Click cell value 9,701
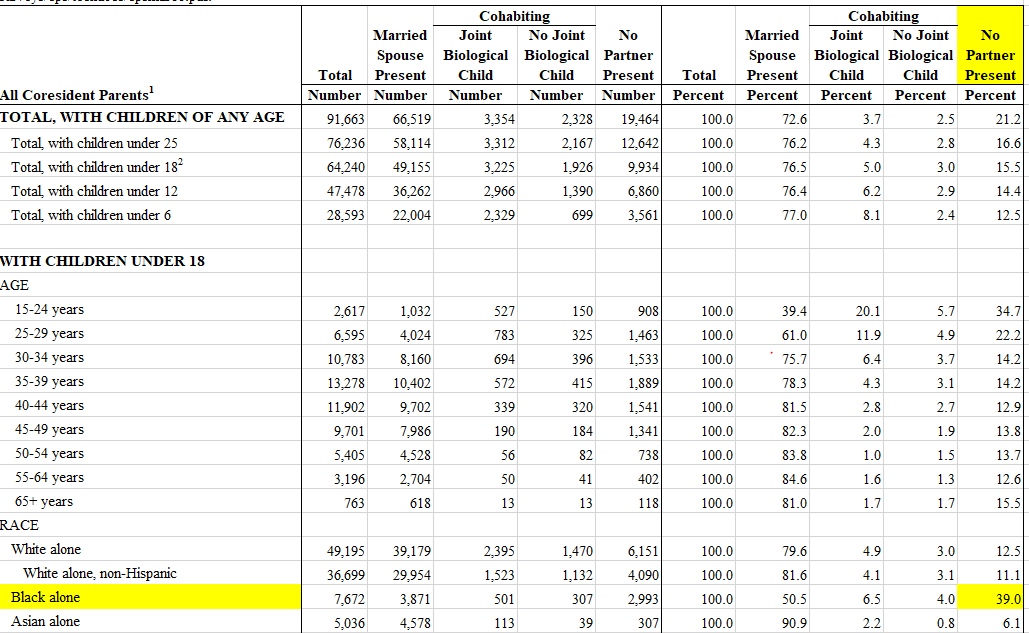Viewport: 1029px width, 633px height. pyautogui.click(x=348, y=431)
